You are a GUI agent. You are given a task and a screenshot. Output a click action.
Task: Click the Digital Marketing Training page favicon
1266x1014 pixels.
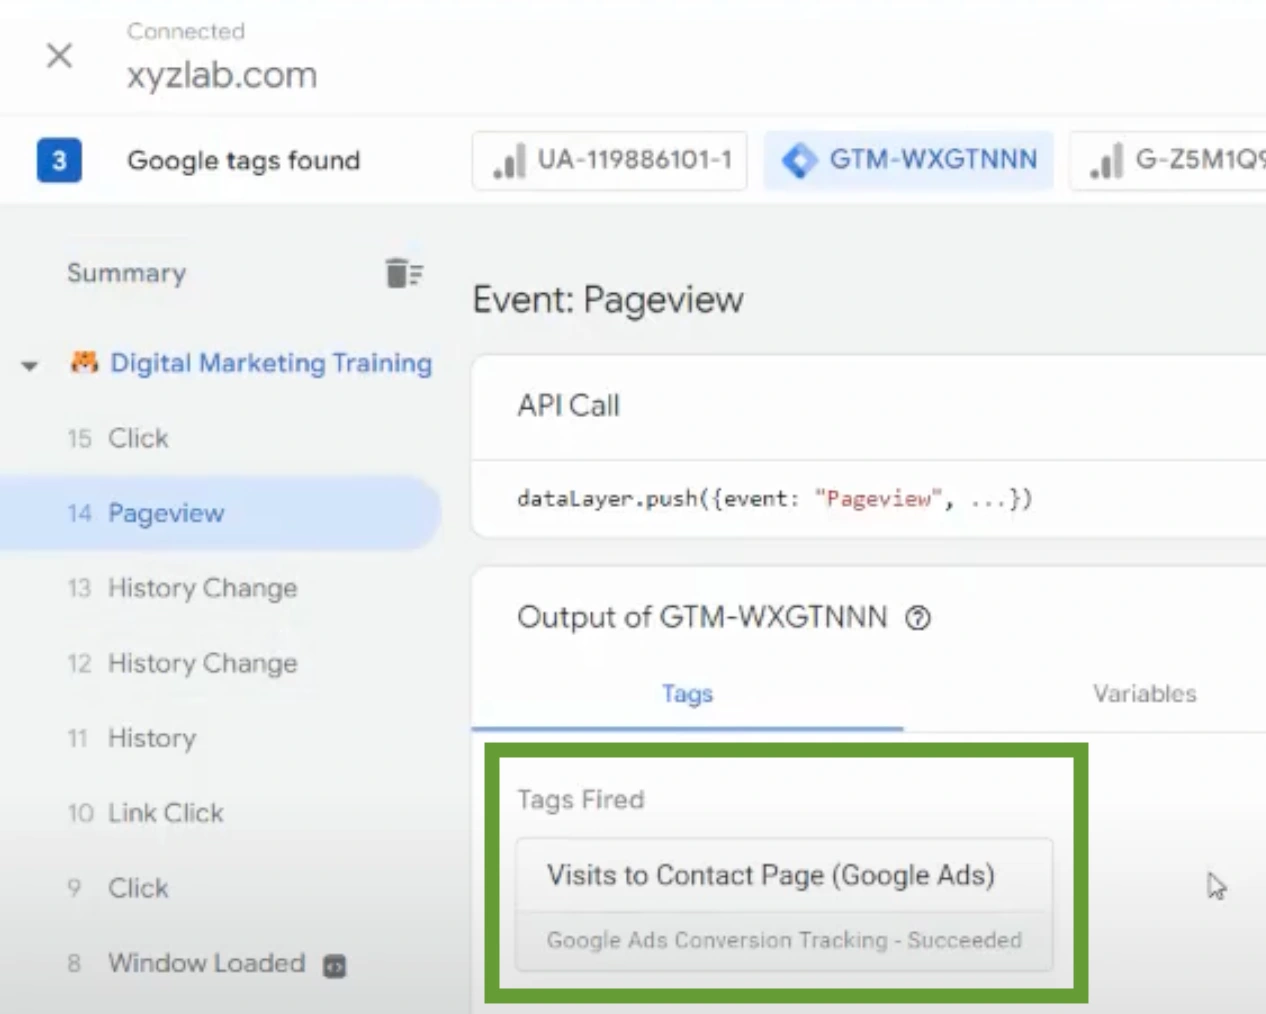(84, 362)
